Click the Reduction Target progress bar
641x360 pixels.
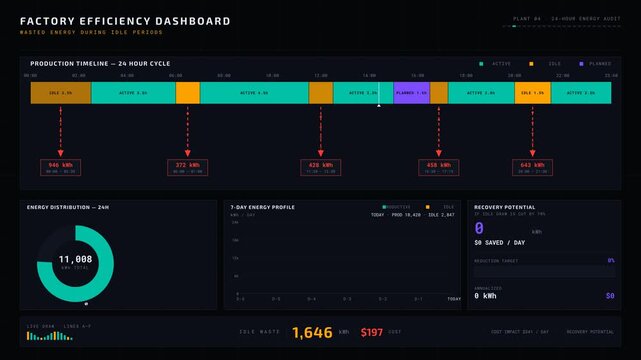point(545,271)
